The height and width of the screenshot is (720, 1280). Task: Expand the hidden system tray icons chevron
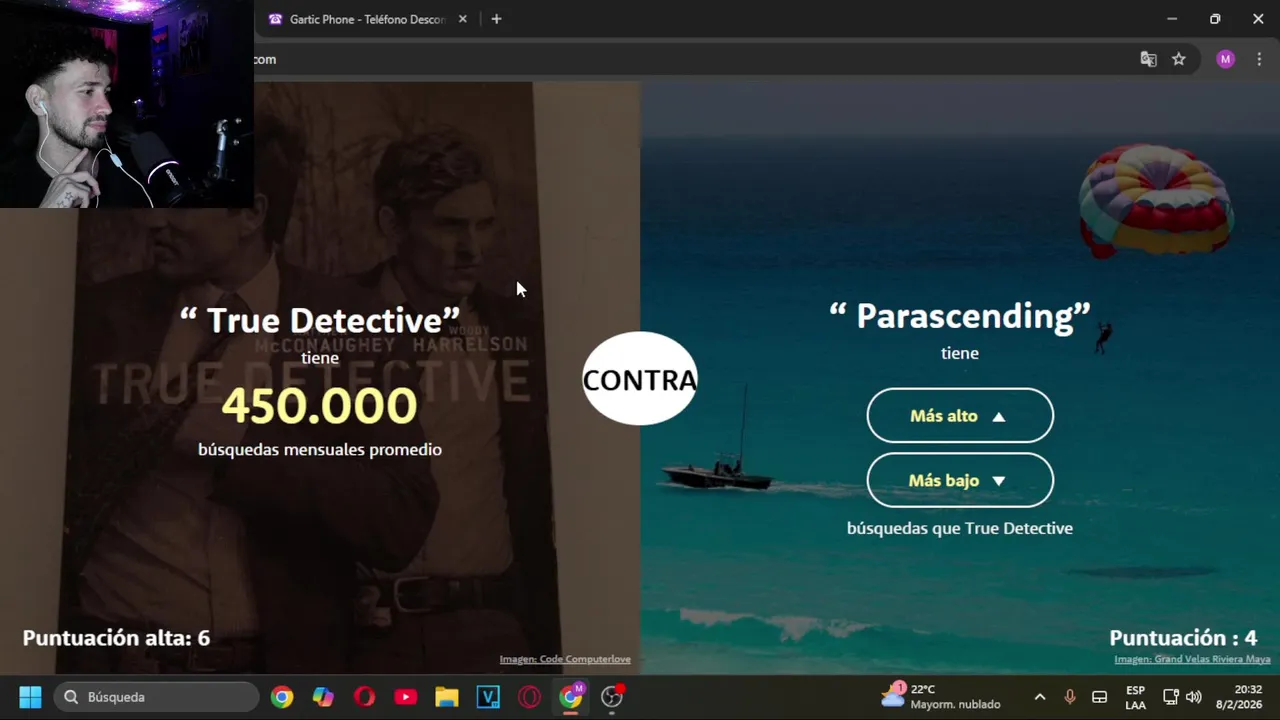coord(1040,697)
